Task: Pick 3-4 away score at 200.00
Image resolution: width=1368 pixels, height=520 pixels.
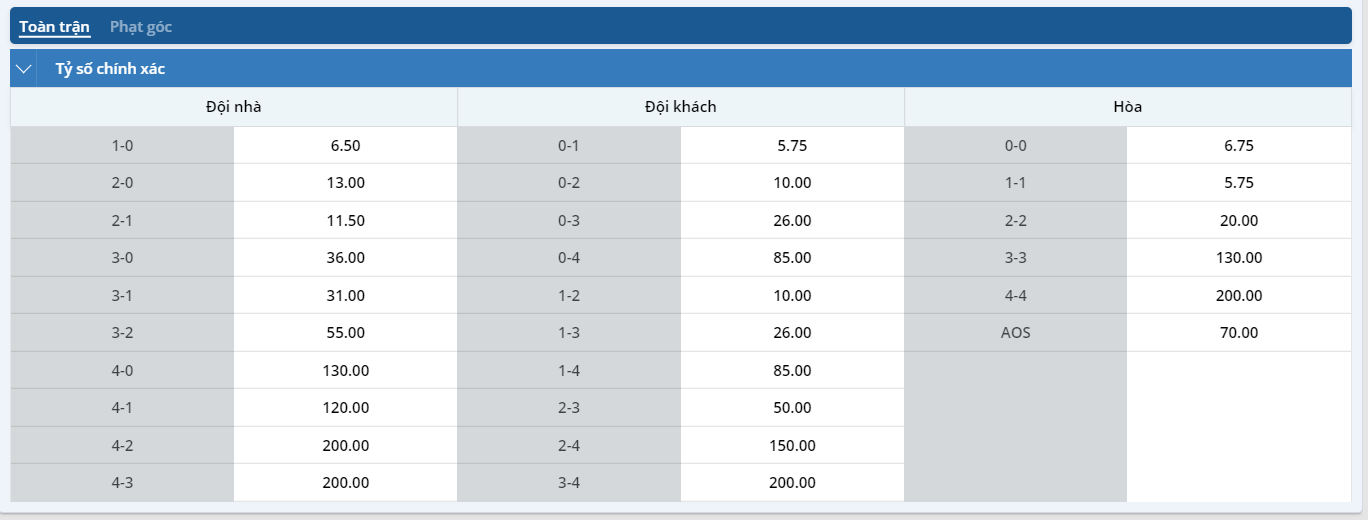Action: pyautogui.click(x=792, y=483)
